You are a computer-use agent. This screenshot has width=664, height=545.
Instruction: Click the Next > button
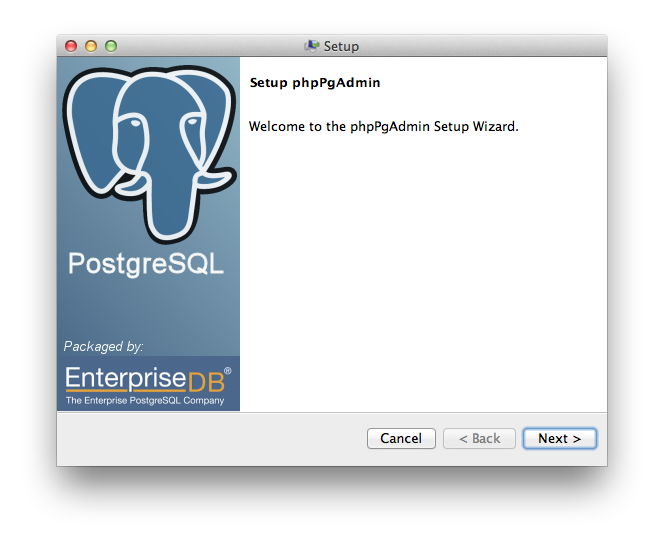click(559, 438)
